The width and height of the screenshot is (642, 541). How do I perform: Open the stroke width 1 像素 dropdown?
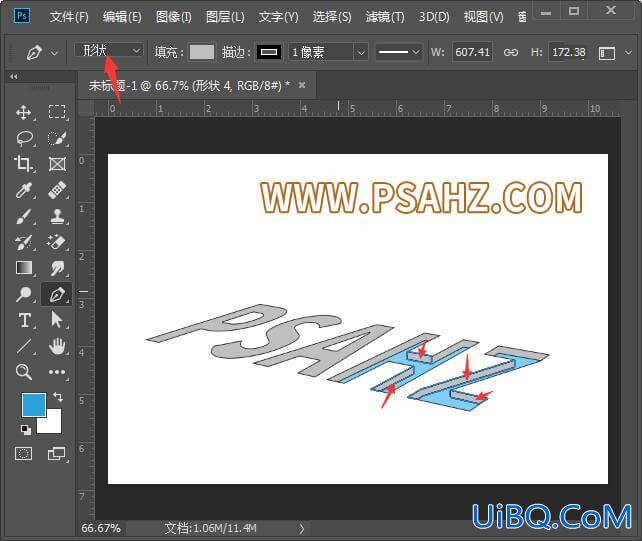pos(361,52)
